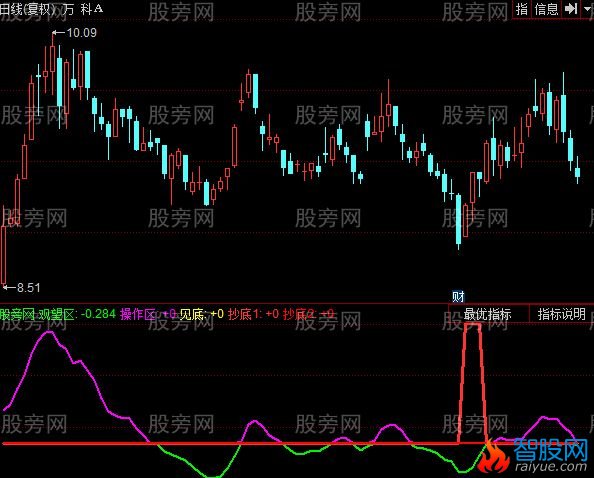594x478 pixels.
Task: Click the 指 indicator button
Action: pos(522,9)
